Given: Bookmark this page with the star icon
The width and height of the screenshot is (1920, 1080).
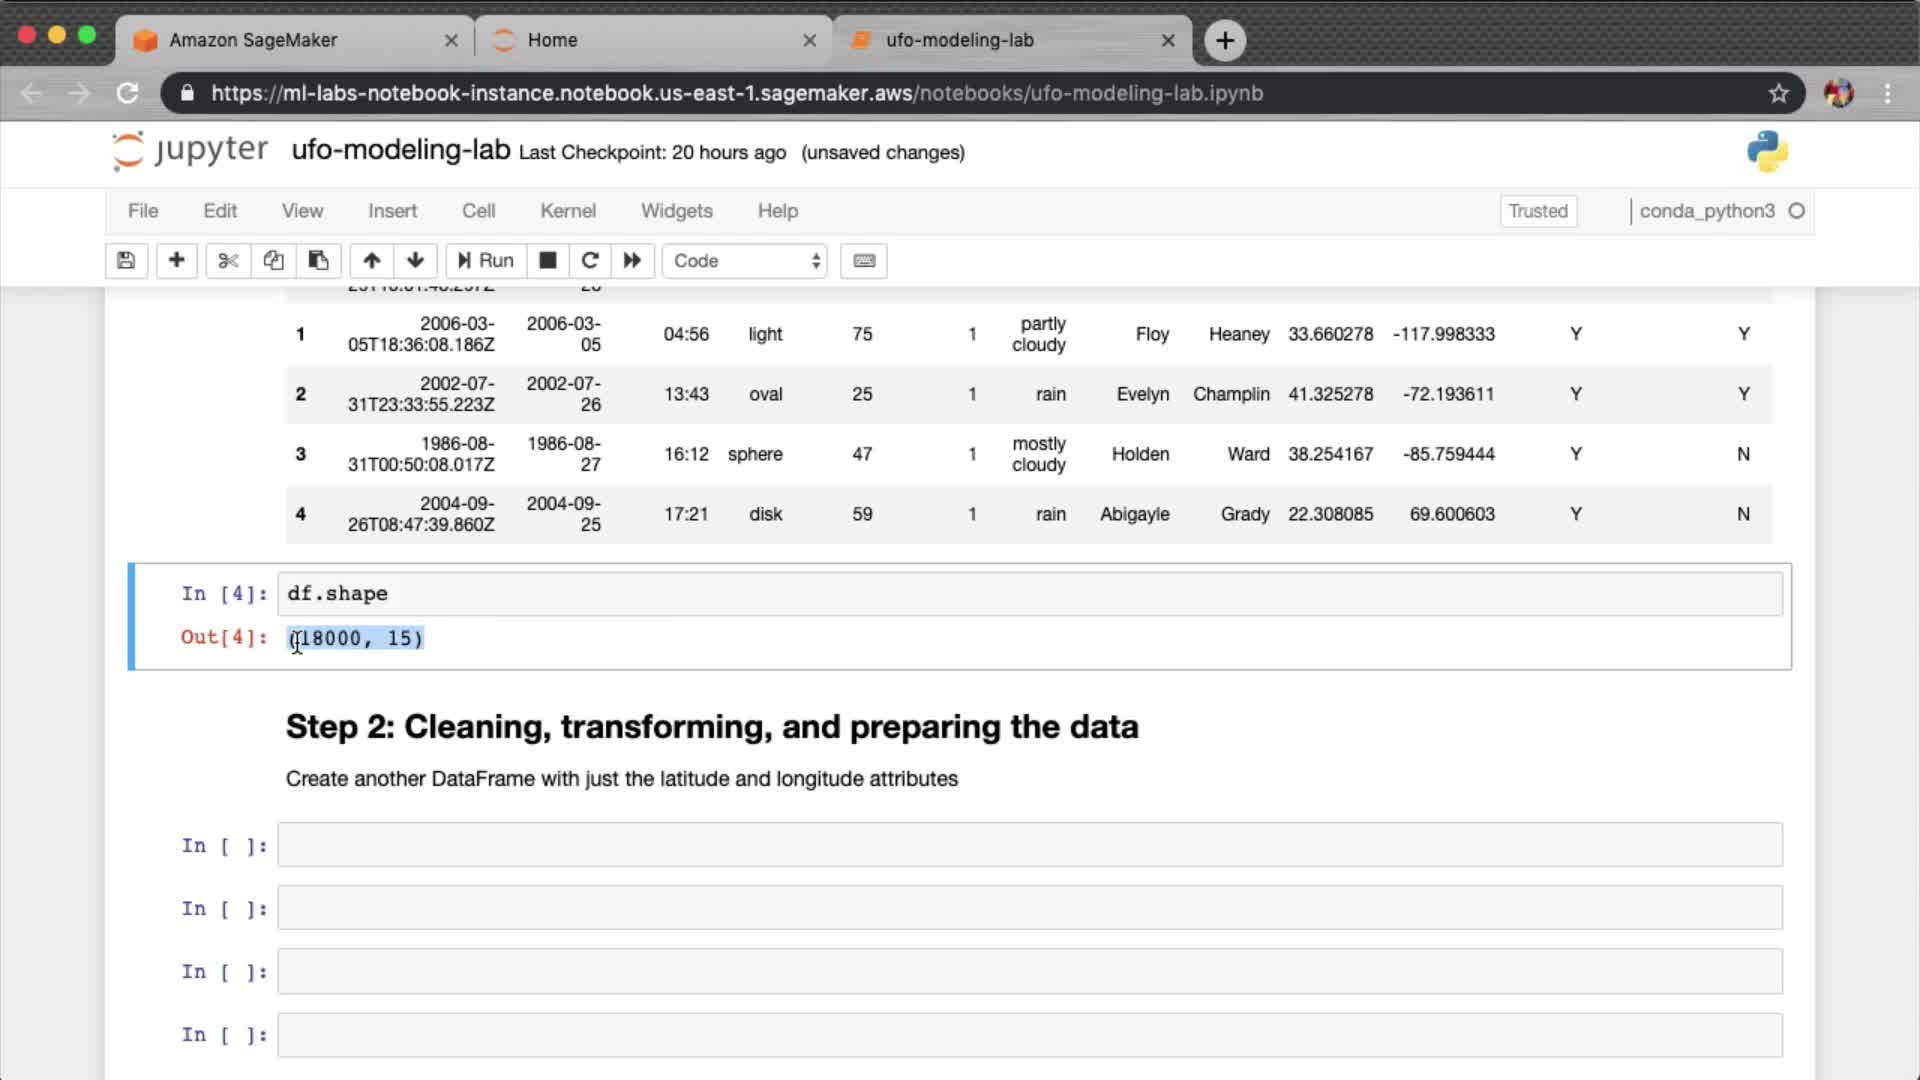Looking at the screenshot, I should pos(1778,93).
